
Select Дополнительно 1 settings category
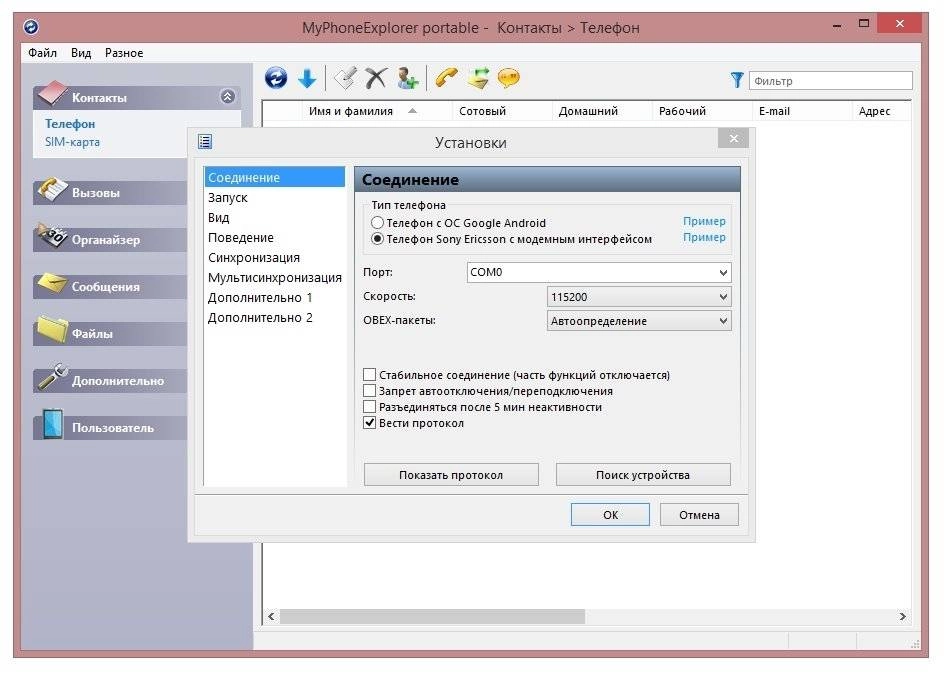275,297
